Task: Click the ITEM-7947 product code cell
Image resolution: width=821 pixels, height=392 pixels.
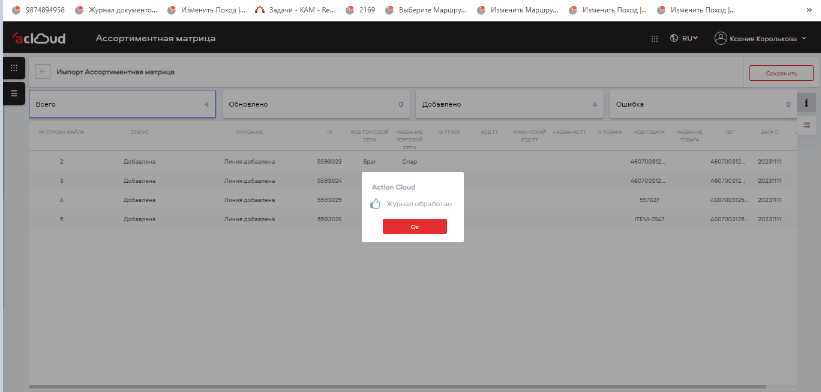Action: [649, 219]
